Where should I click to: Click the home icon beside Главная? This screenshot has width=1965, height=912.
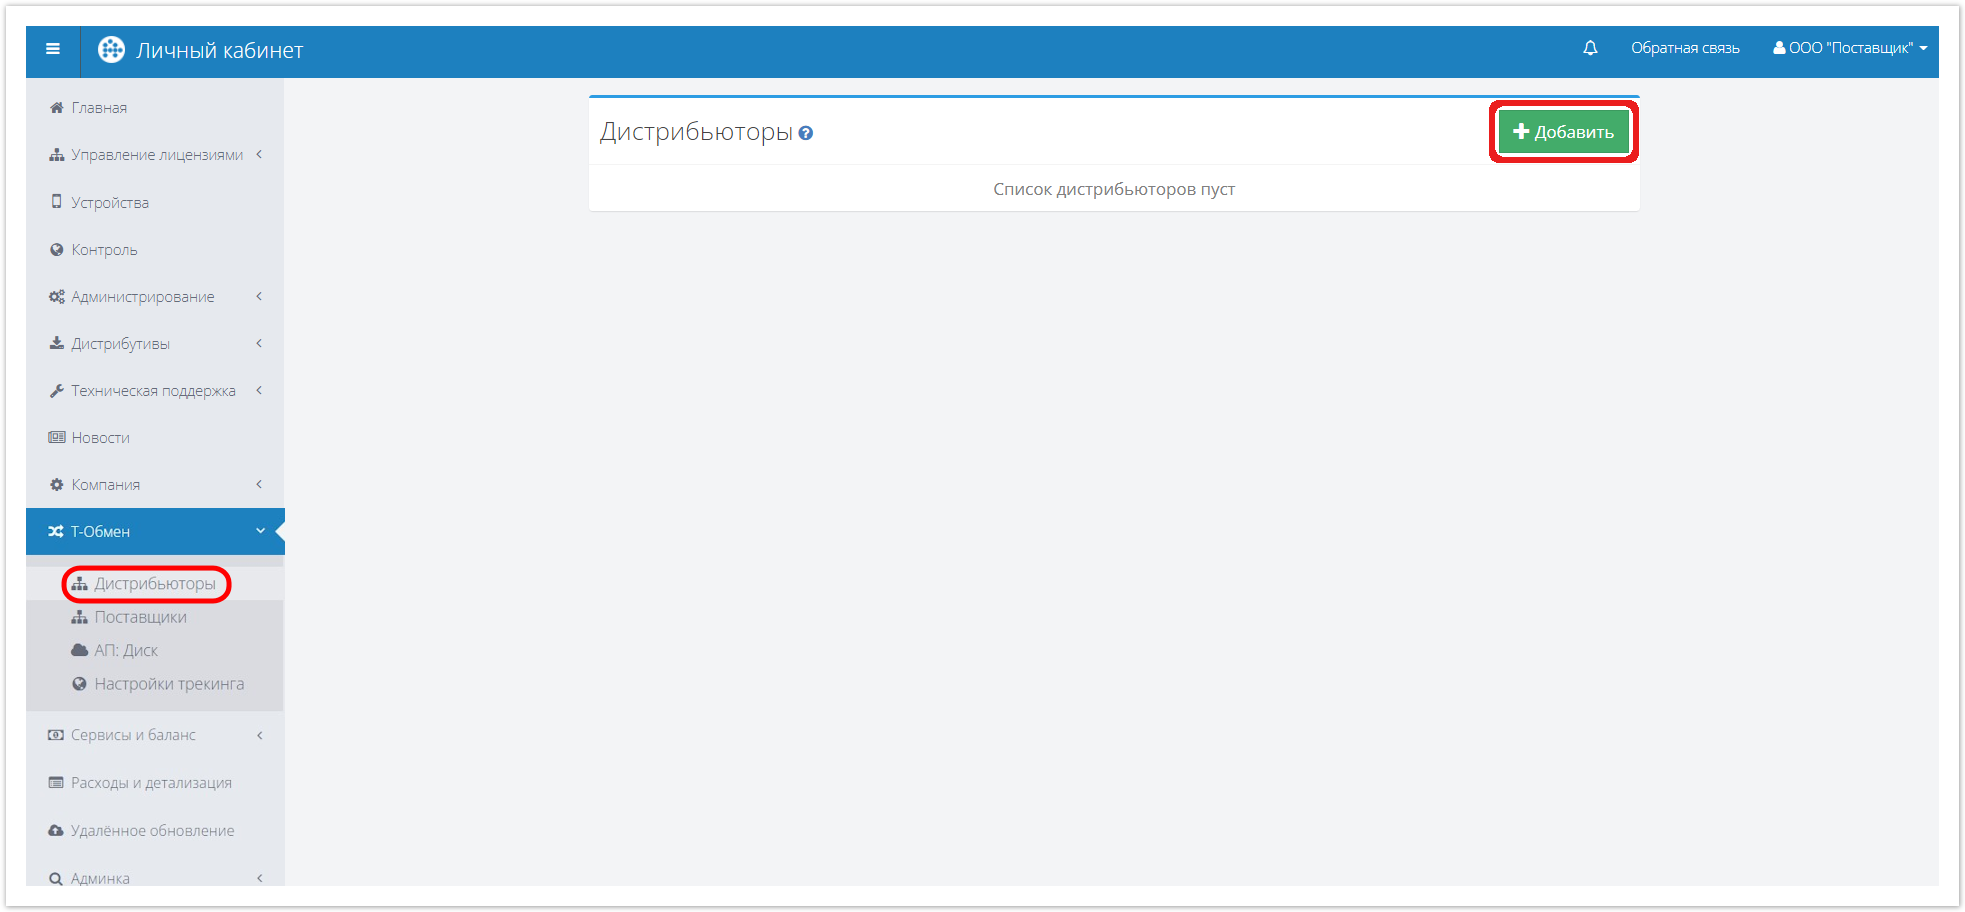click(x=57, y=108)
